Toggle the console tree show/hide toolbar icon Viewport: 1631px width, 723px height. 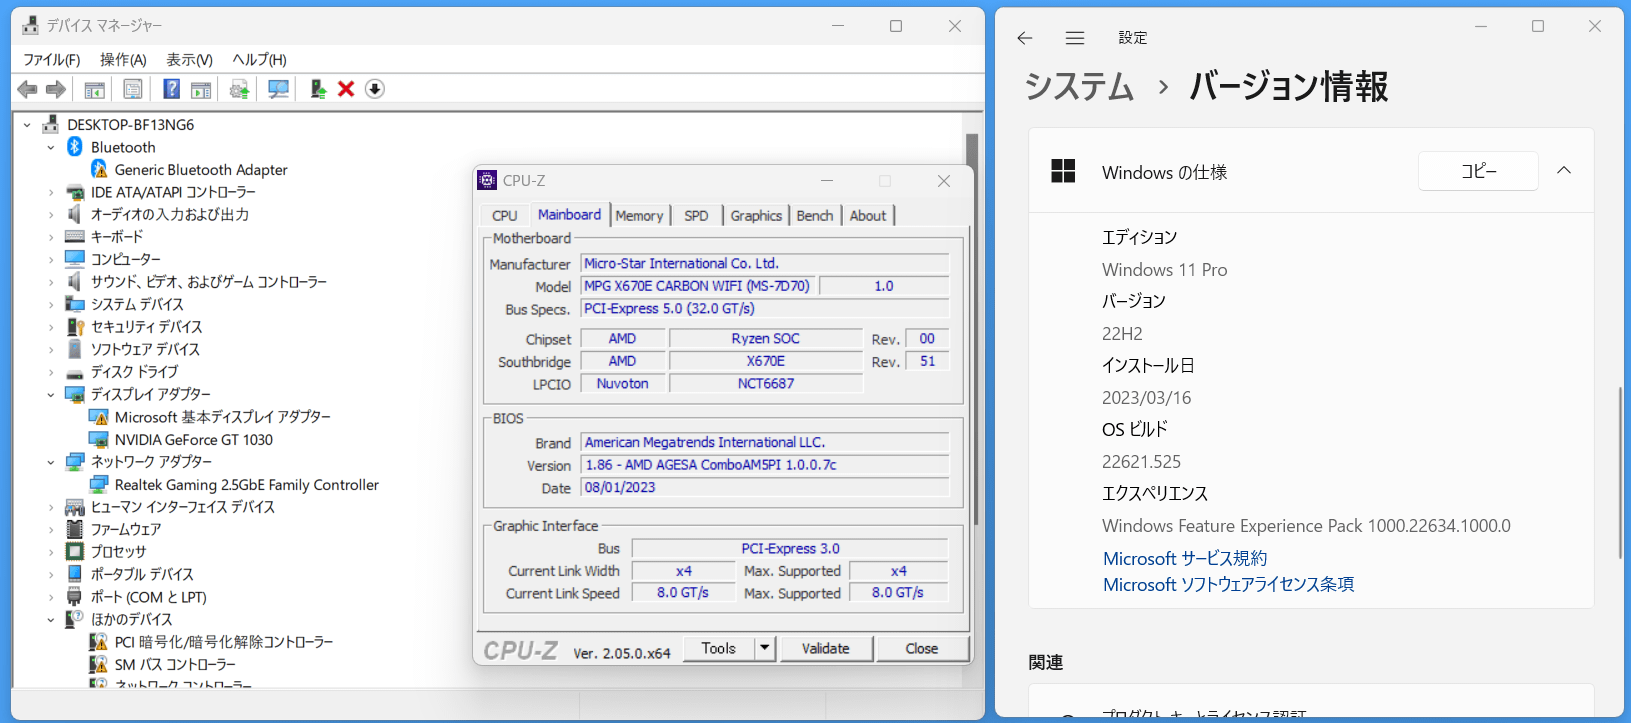coord(95,89)
